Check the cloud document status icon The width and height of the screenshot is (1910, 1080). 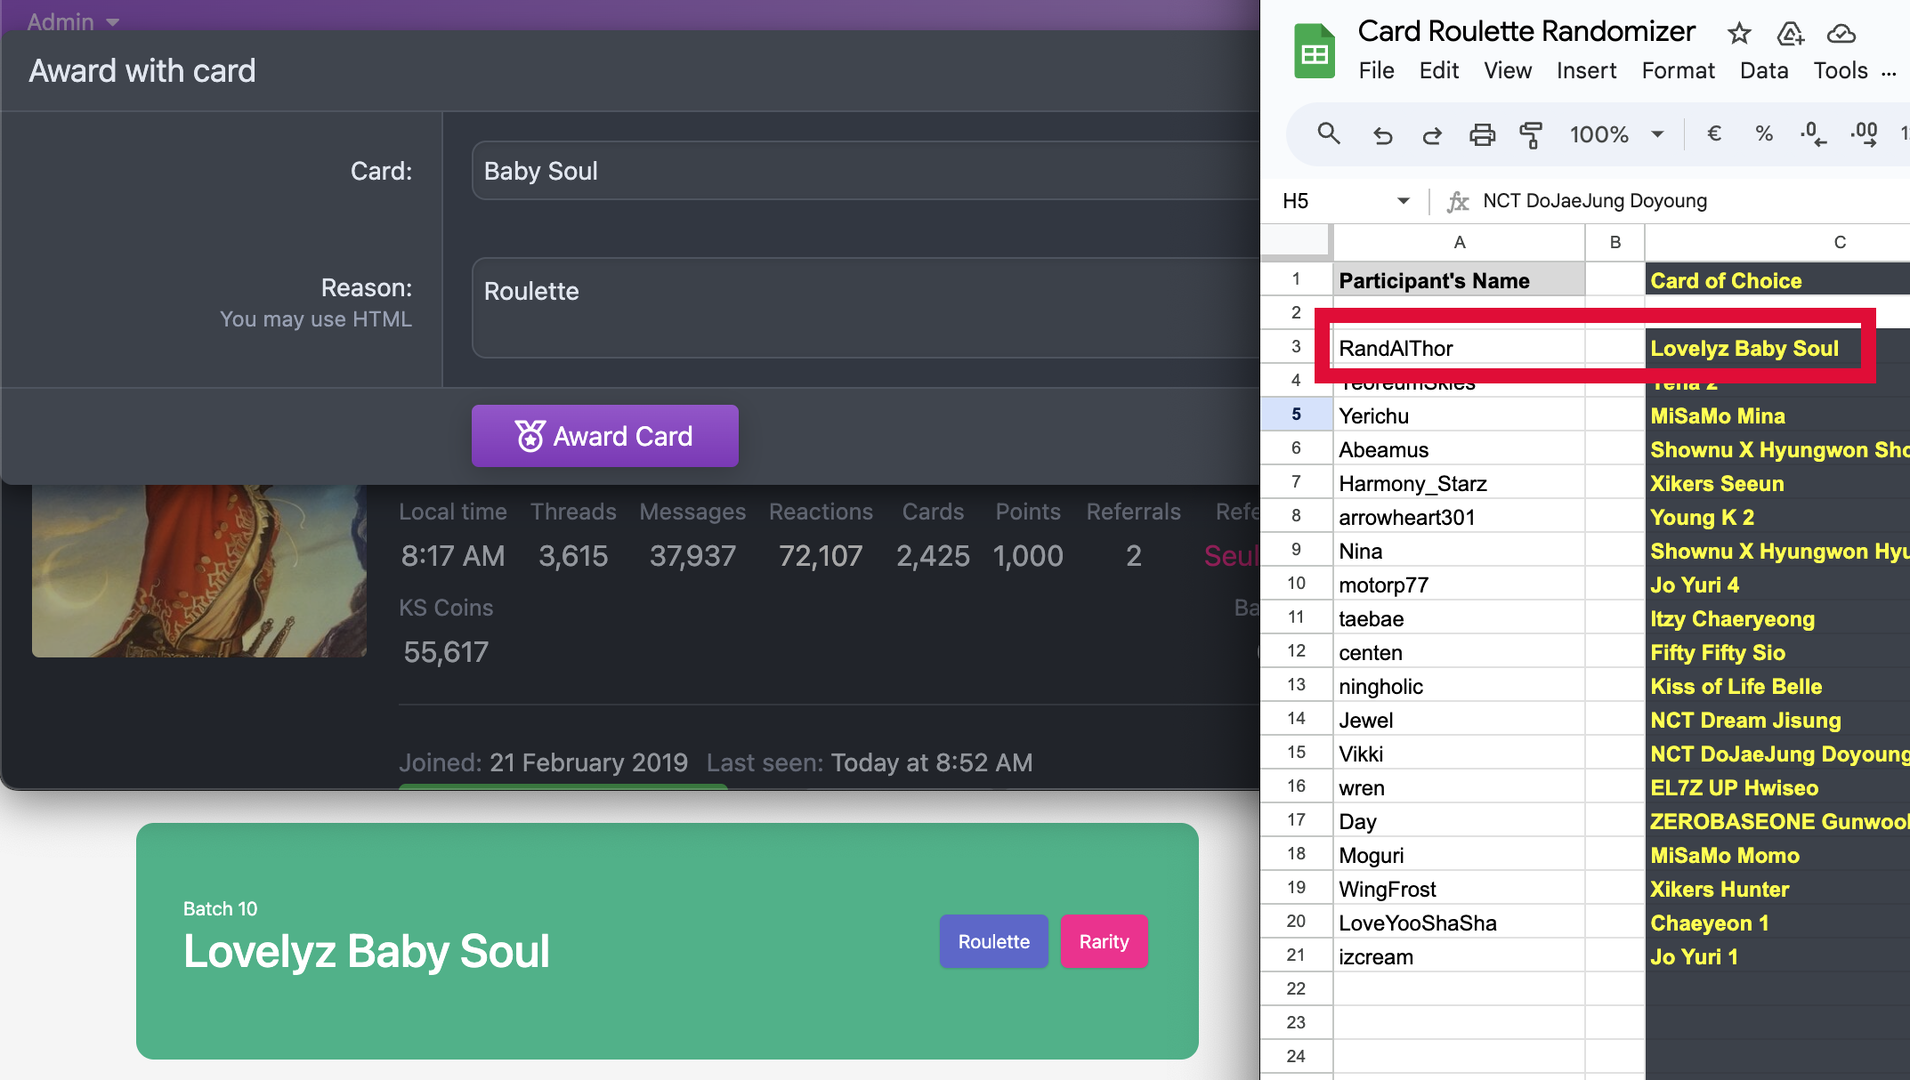[x=1841, y=33]
